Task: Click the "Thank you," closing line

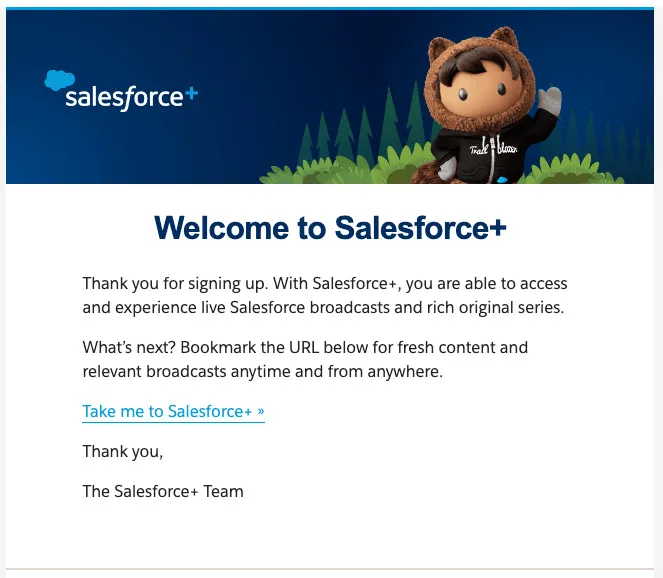Action: (x=122, y=452)
